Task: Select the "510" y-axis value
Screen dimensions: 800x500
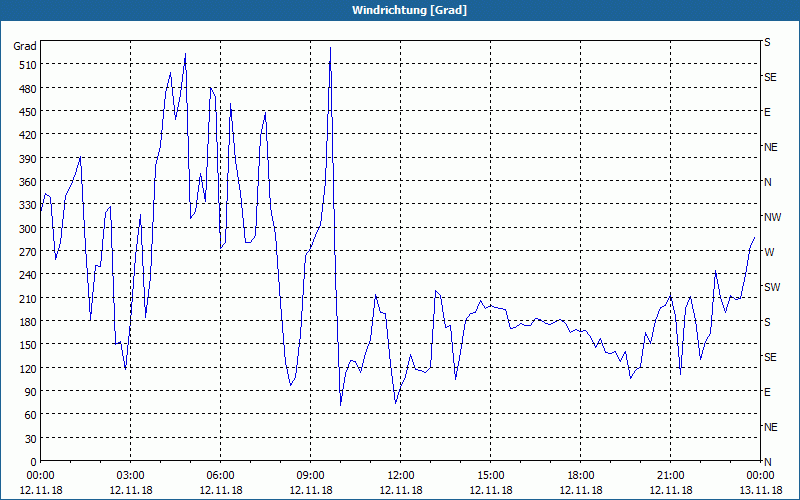Action: pyautogui.click(x=28, y=65)
